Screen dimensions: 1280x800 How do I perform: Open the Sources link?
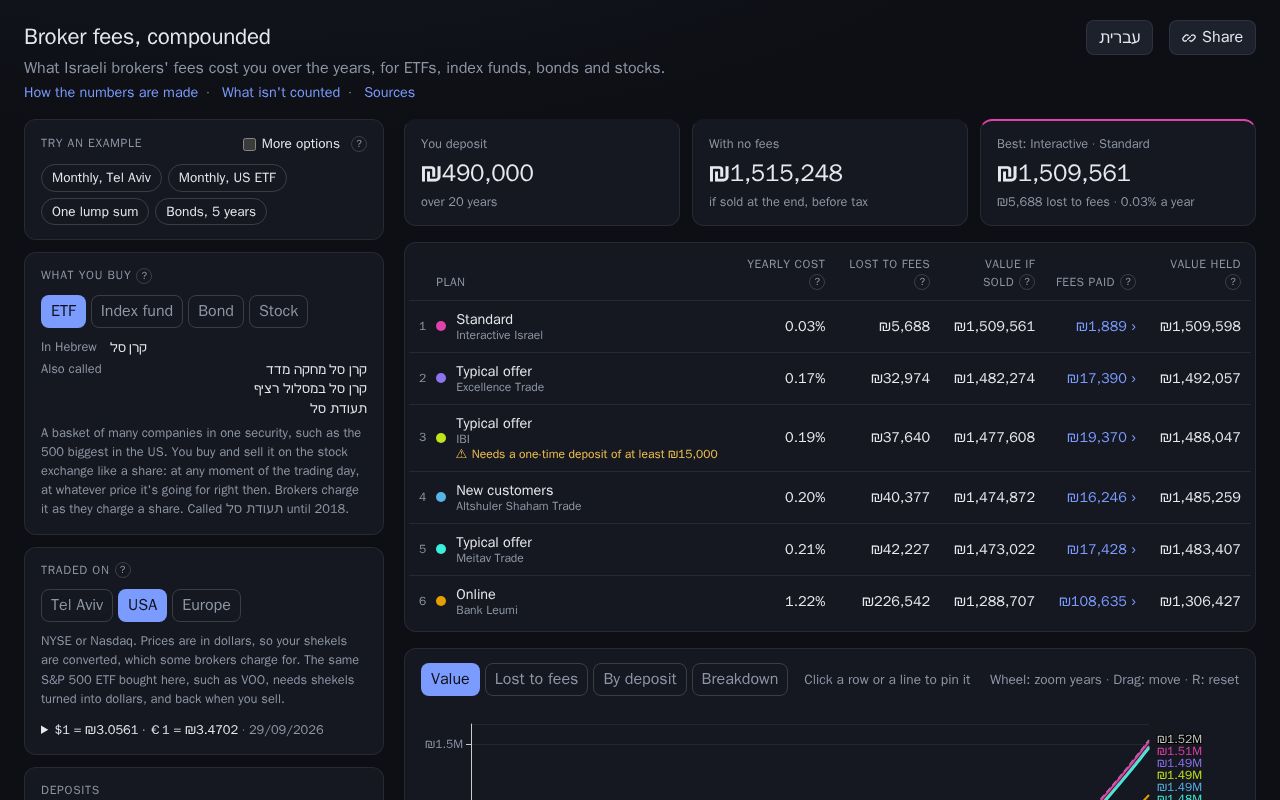(389, 92)
